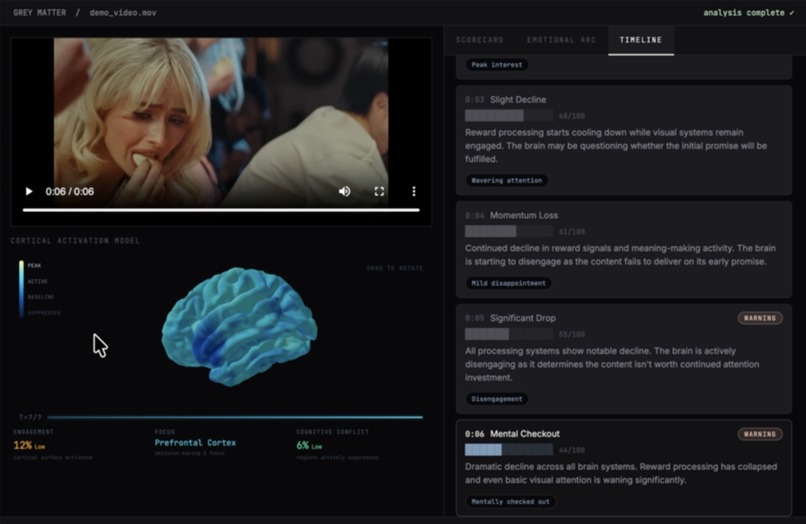
Task: Mute the video volume speaker icon
Action: point(344,191)
